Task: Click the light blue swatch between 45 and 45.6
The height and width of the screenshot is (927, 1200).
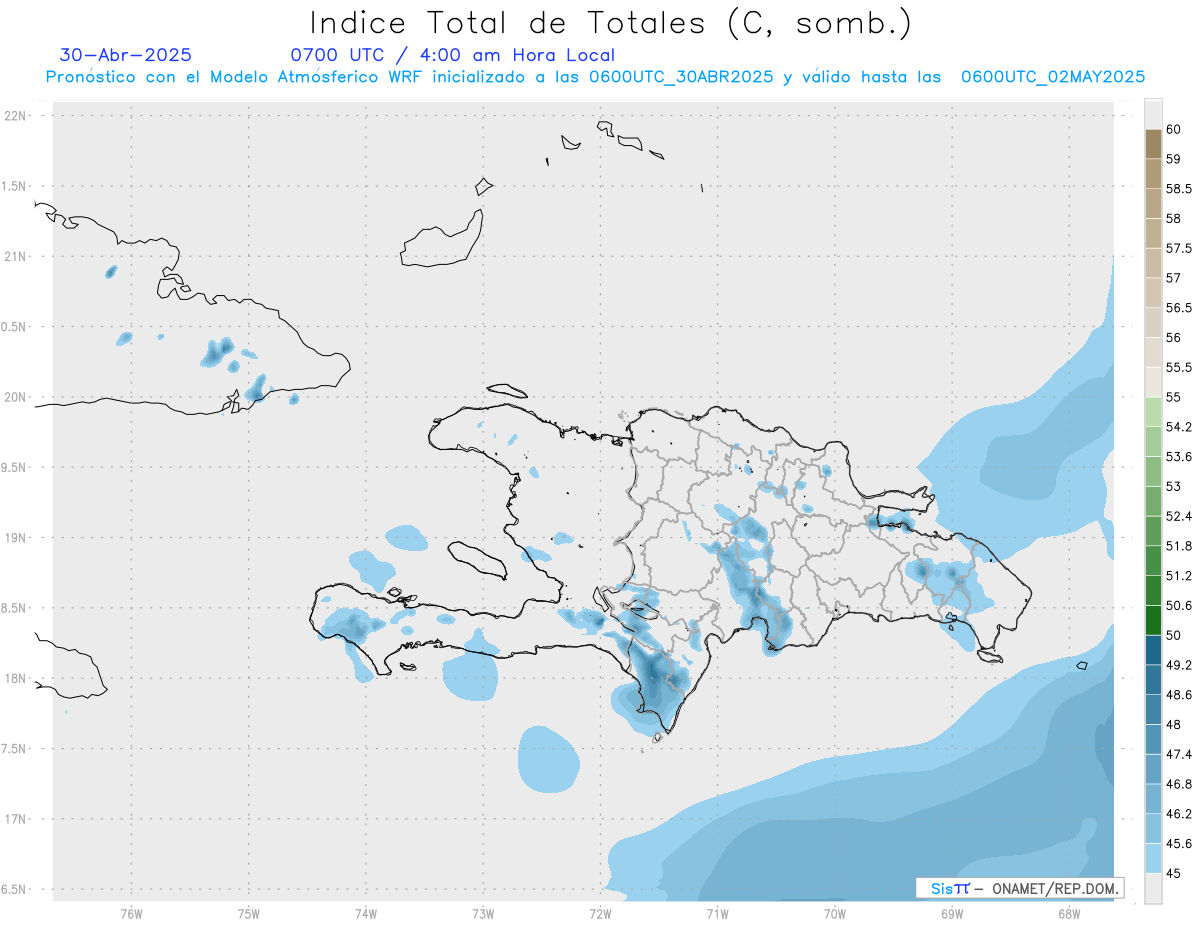Action: 1153,858
